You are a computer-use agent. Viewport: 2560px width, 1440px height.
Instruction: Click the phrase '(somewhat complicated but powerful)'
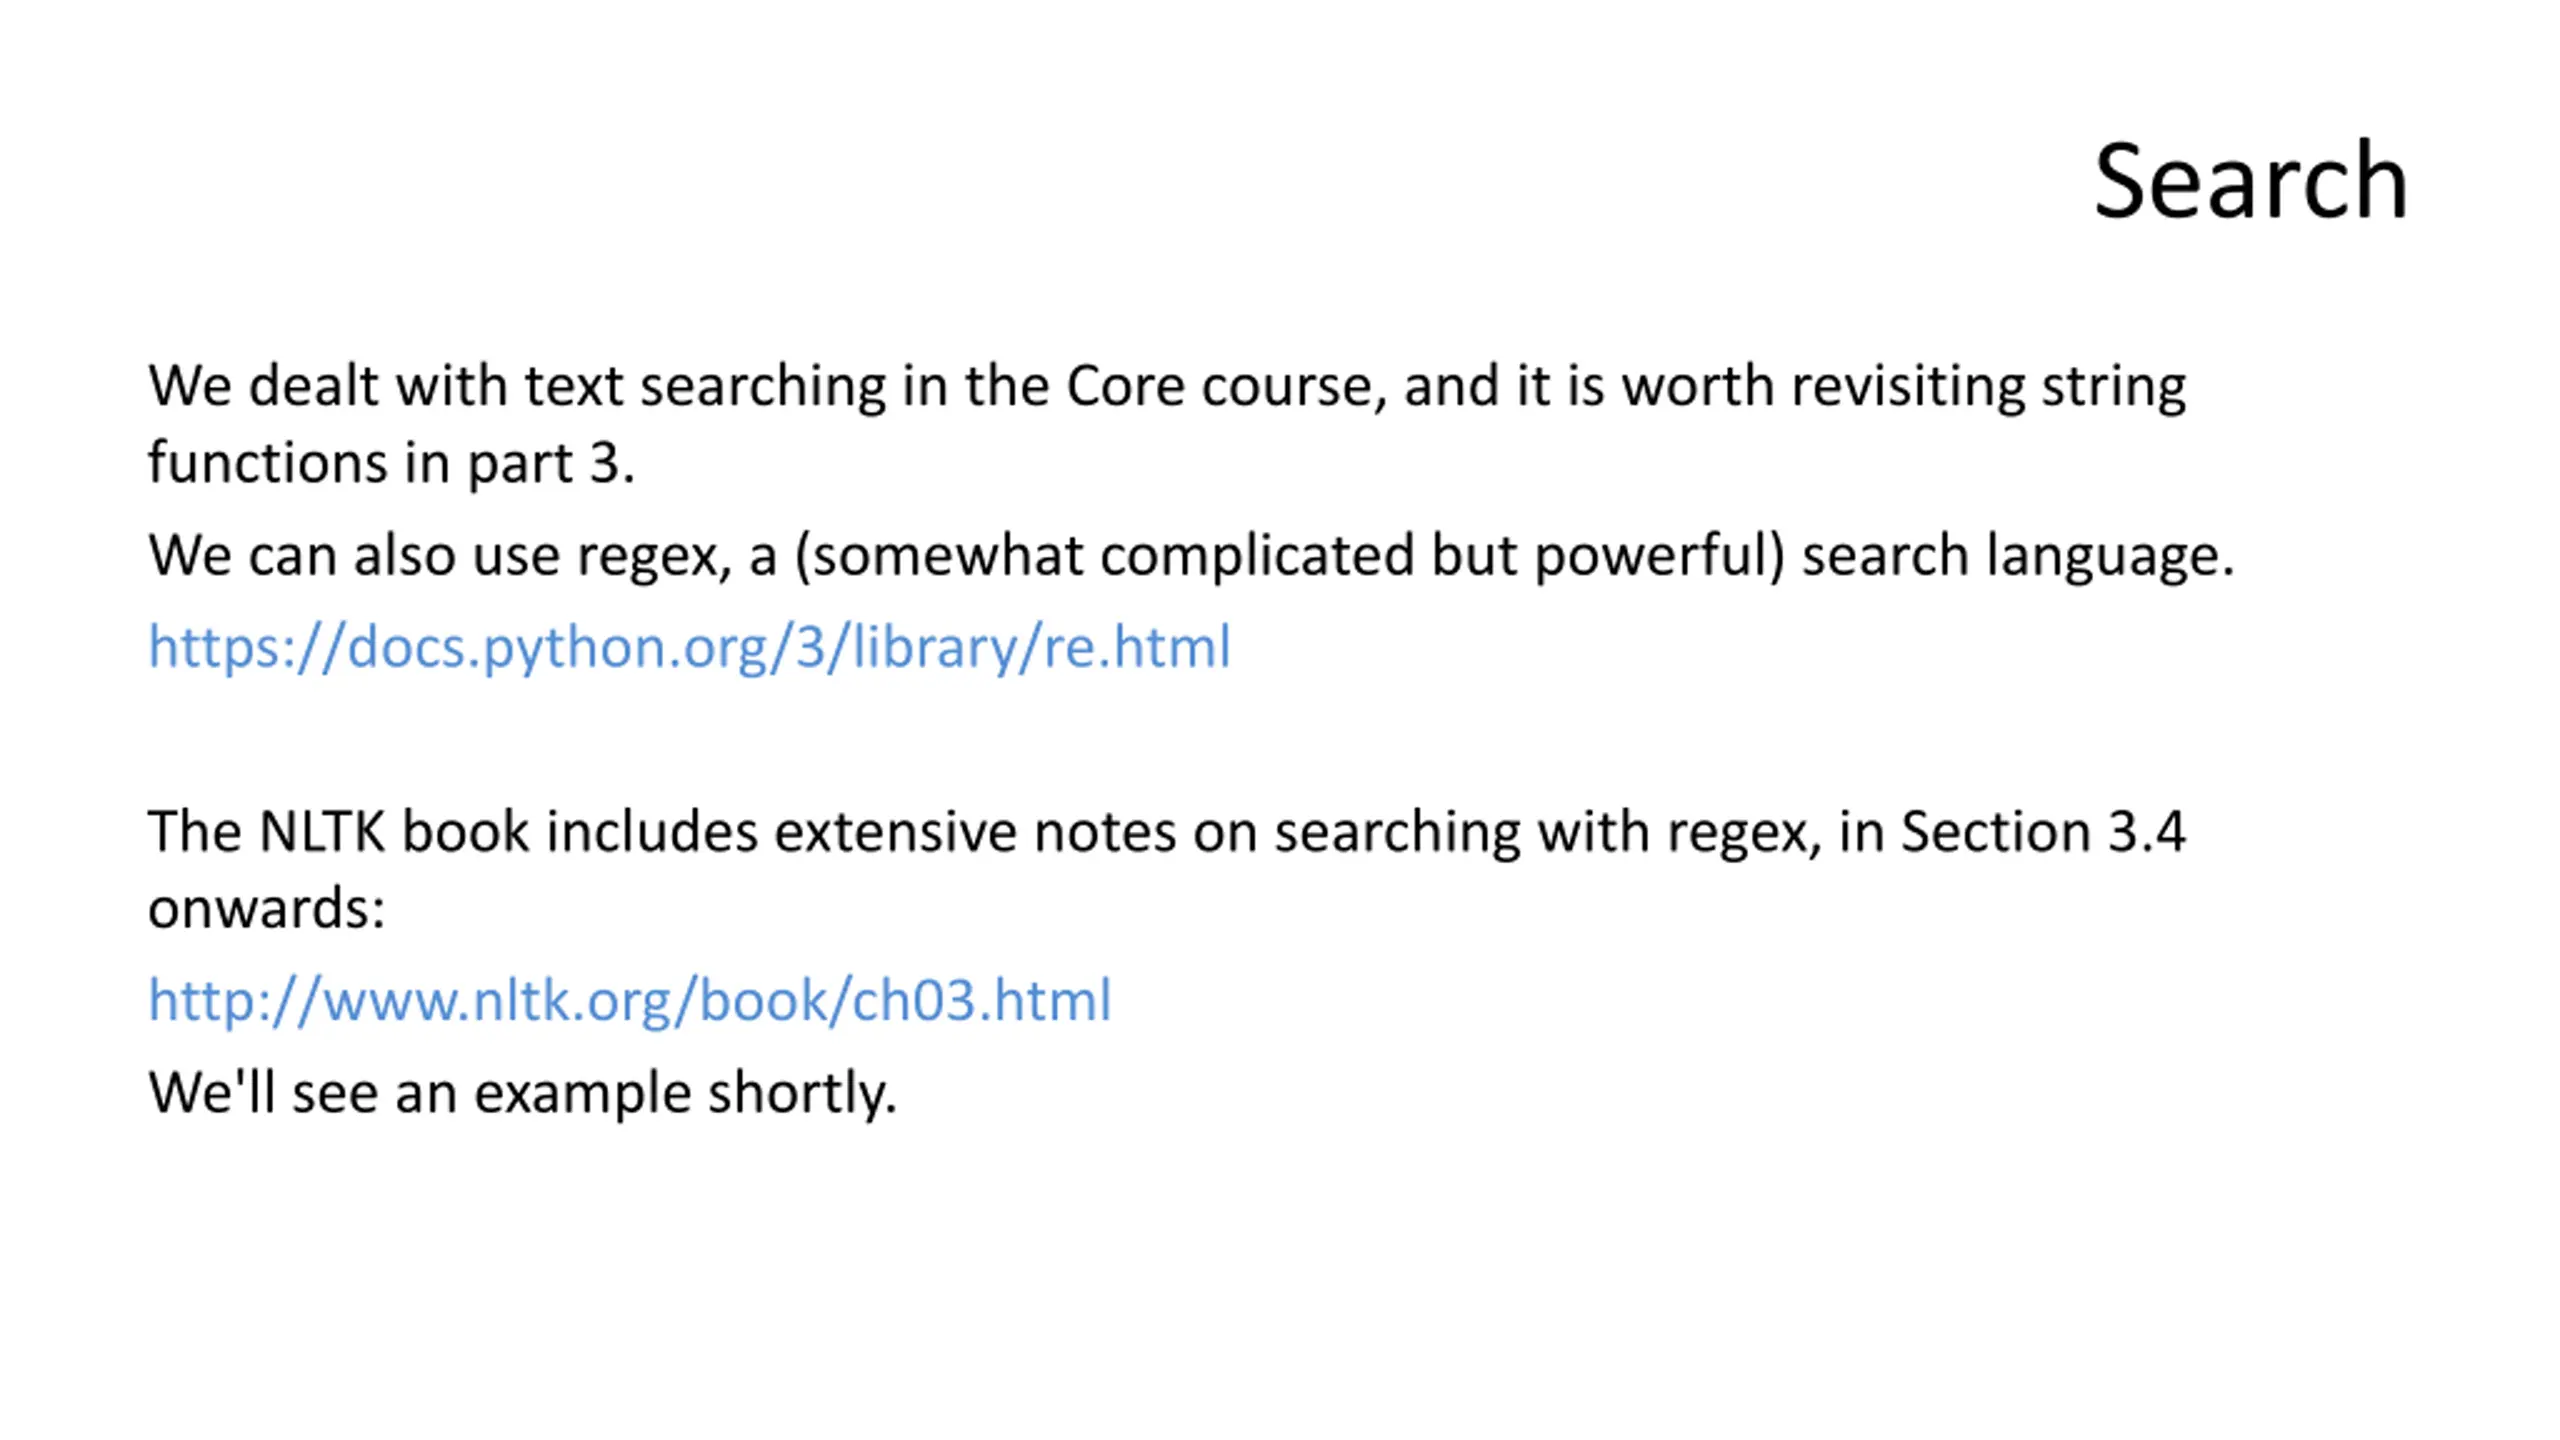[1290, 556]
